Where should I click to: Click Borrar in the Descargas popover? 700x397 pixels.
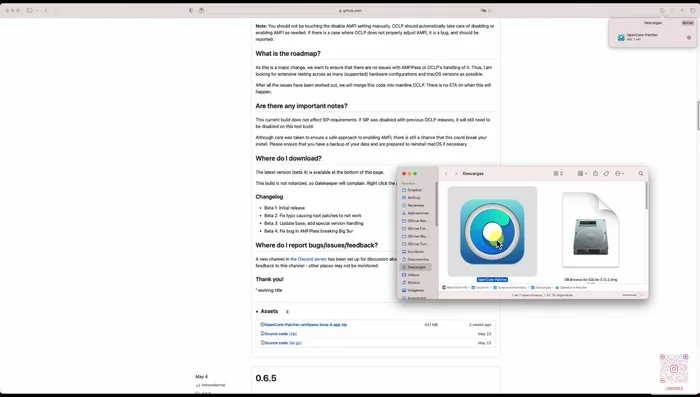tap(688, 23)
